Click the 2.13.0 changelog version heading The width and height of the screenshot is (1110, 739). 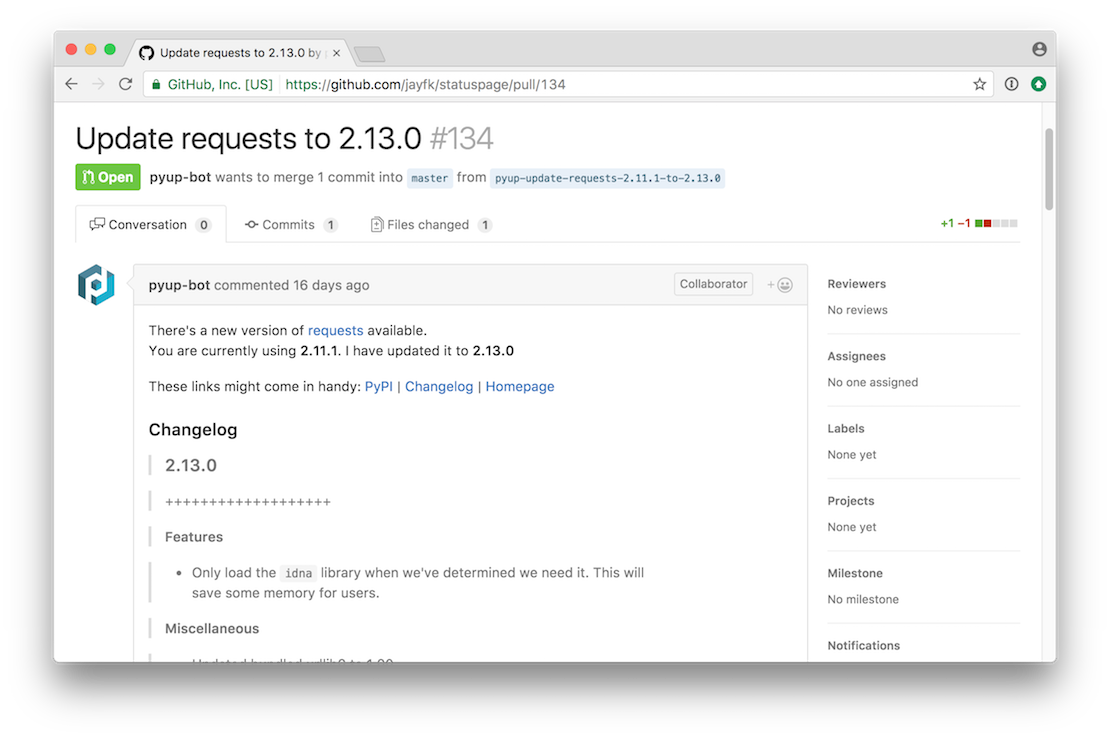click(190, 465)
